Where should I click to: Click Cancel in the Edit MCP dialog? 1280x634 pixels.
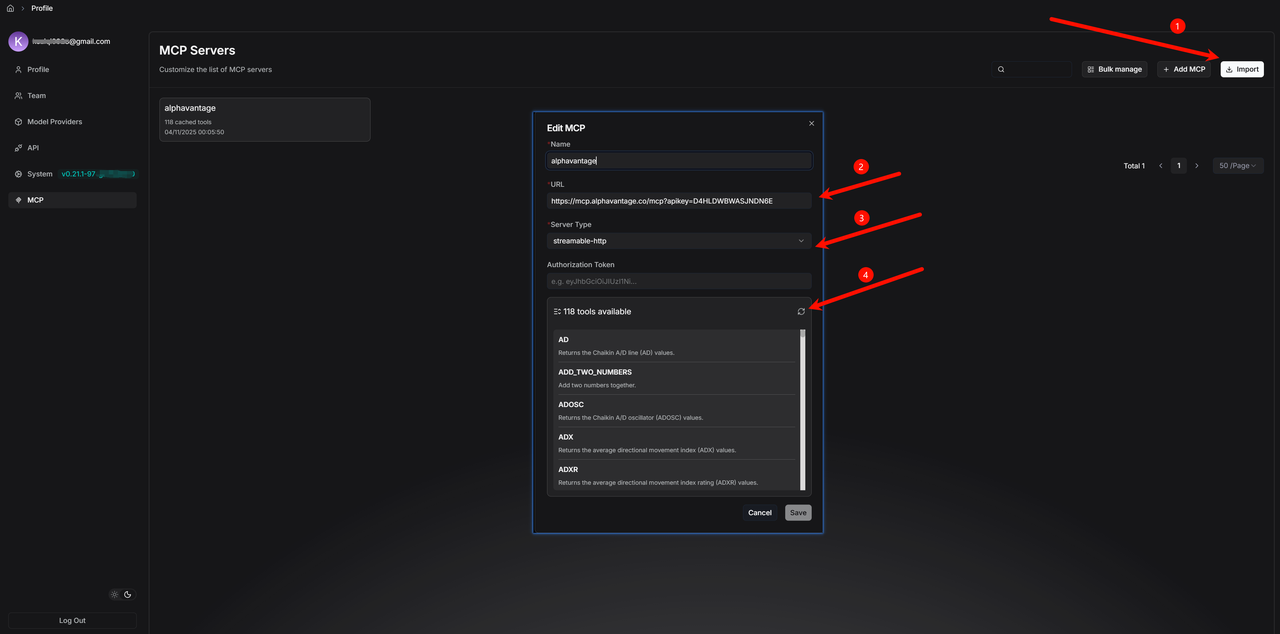tap(759, 513)
